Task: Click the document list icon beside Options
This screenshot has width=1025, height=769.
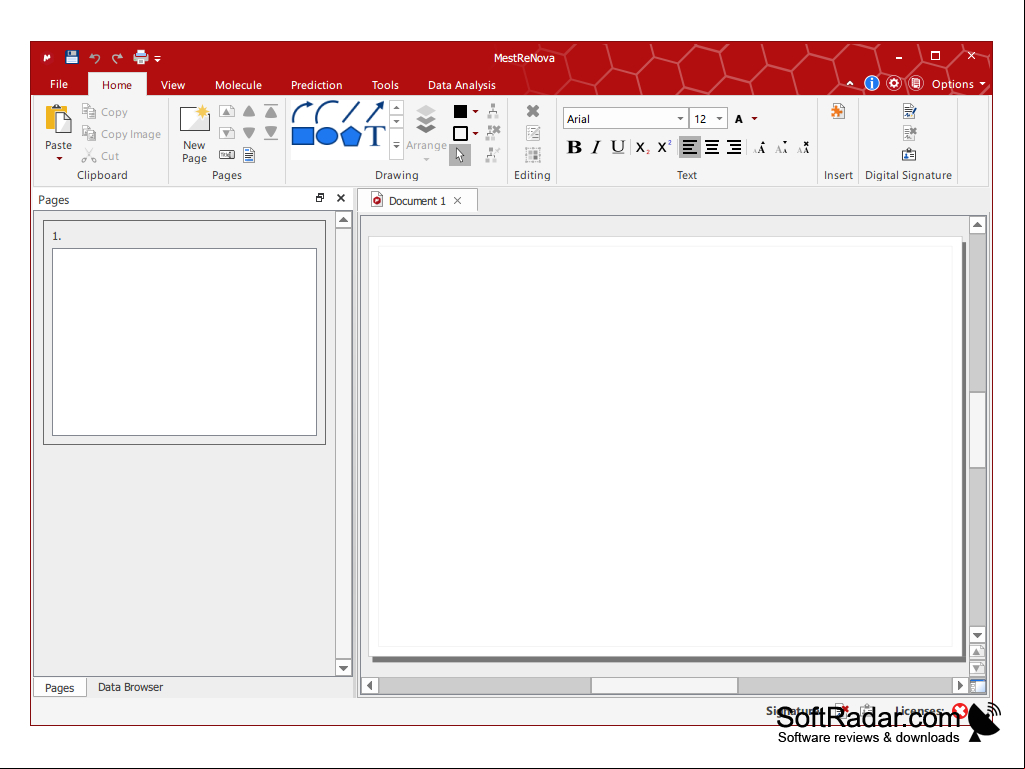Action: pos(916,84)
